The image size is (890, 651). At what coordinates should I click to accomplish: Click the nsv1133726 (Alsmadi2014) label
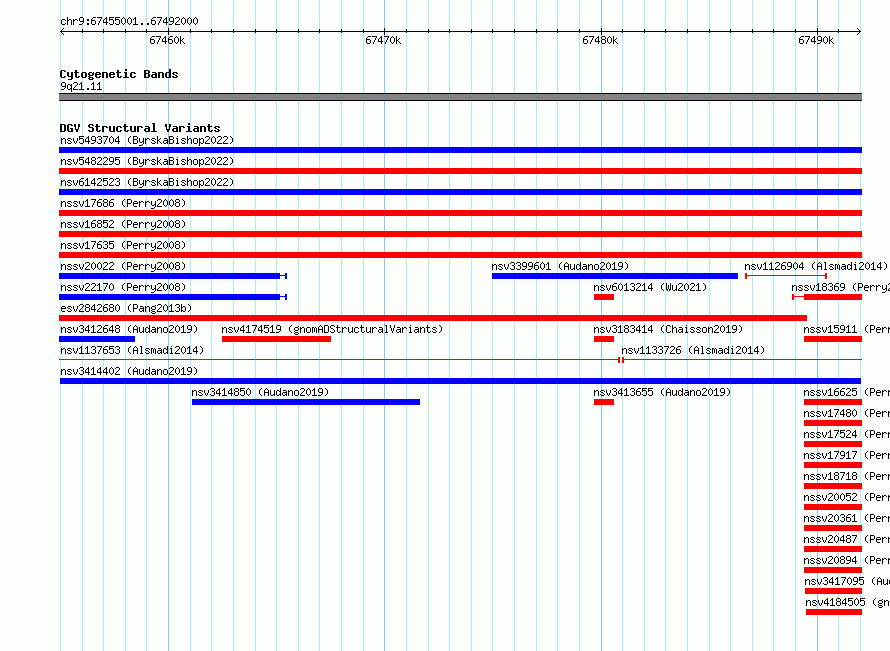[693, 350]
